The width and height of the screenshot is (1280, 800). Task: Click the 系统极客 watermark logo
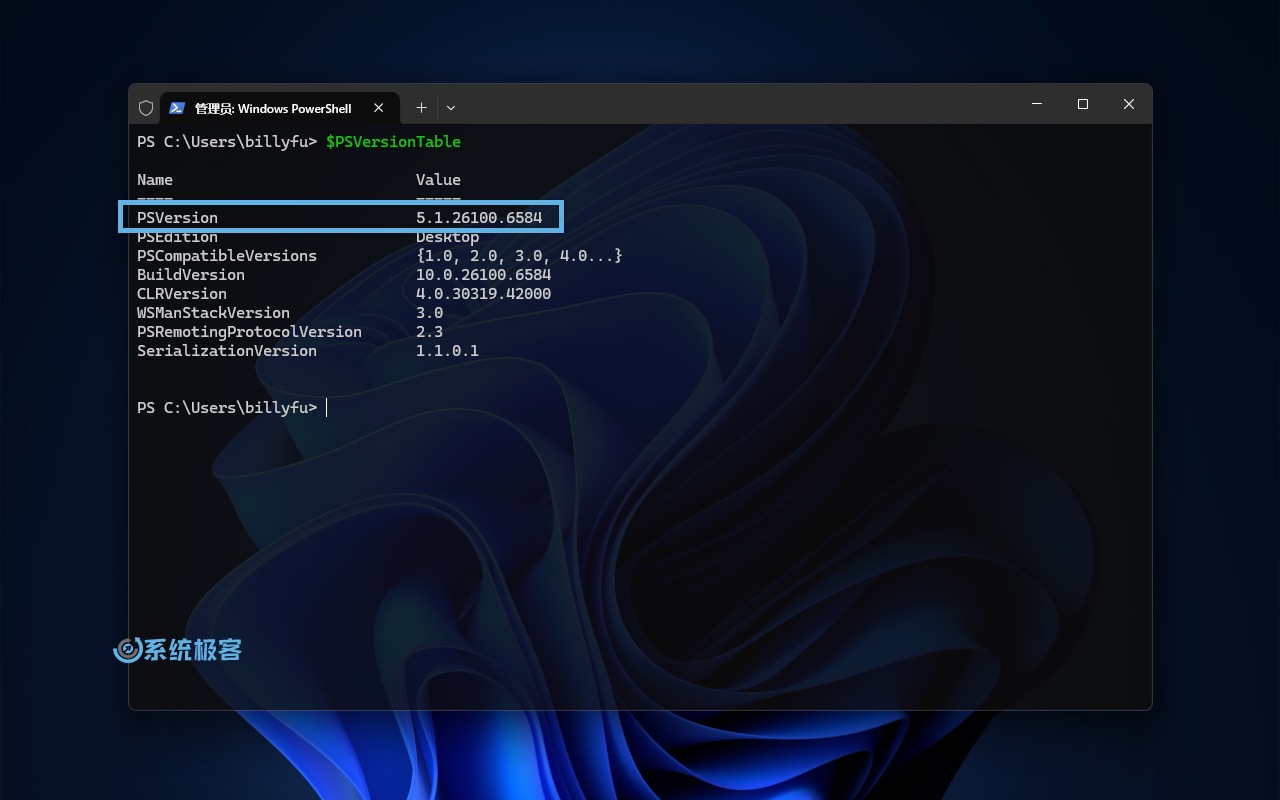178,650
